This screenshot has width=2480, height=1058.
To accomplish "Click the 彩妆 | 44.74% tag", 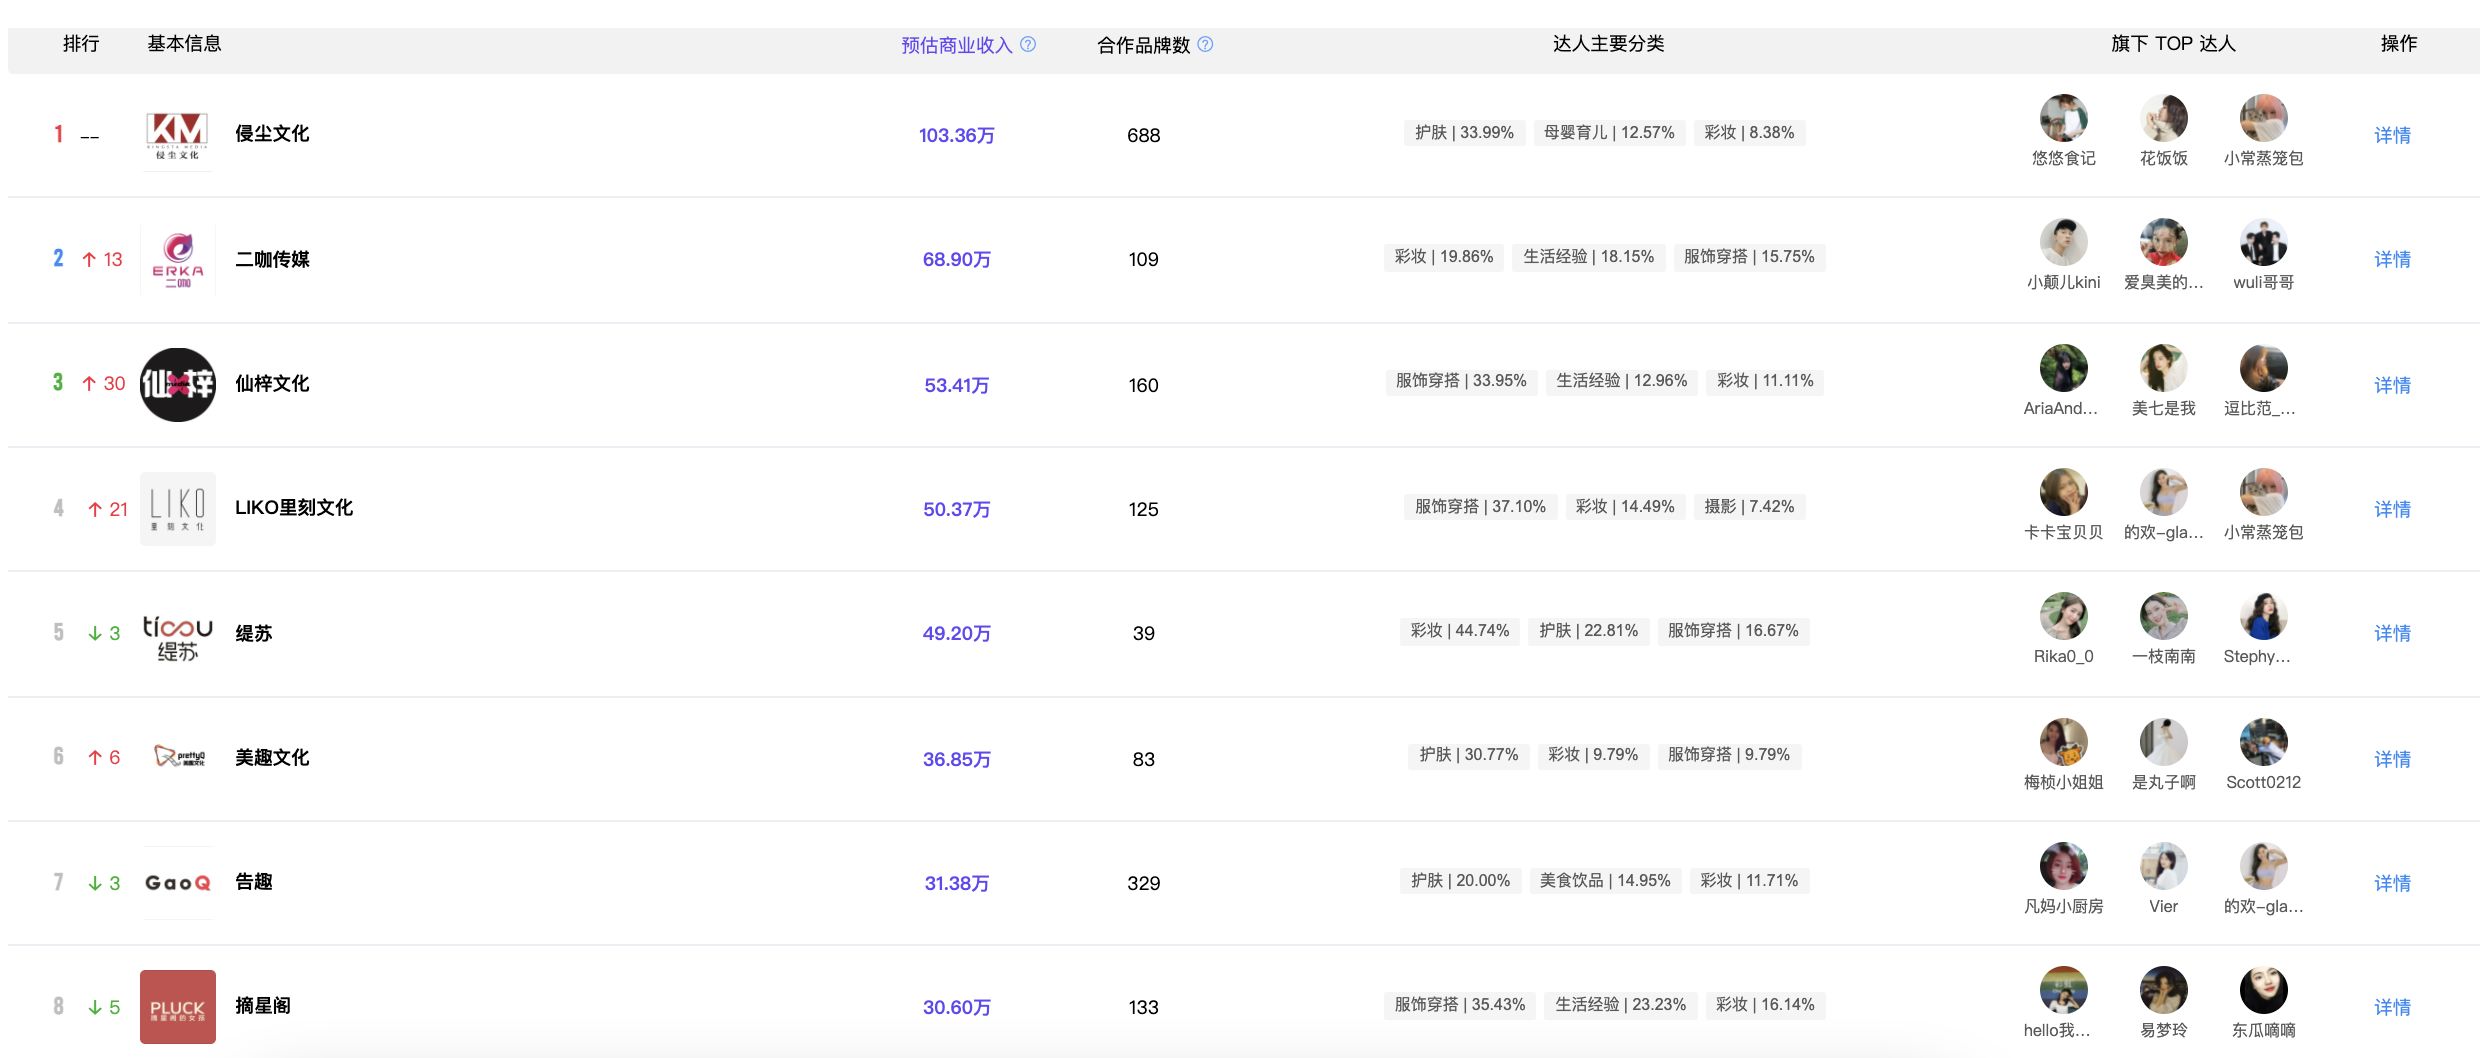I will point(1459,630).
